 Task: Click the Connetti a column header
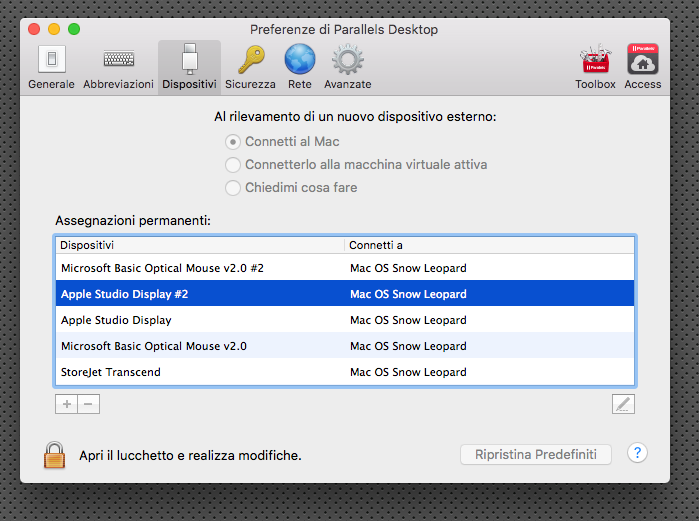tap(489, 245)
